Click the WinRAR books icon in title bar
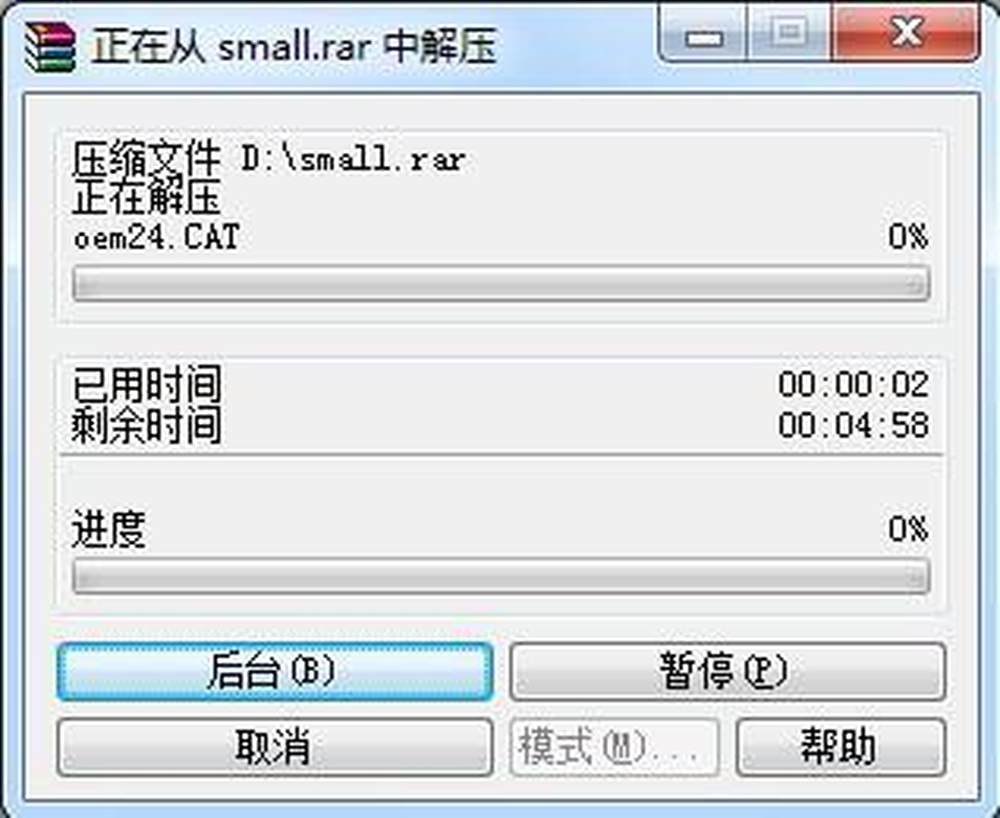The height and width of the screenshot is (818, 1000). coord(50,46)
